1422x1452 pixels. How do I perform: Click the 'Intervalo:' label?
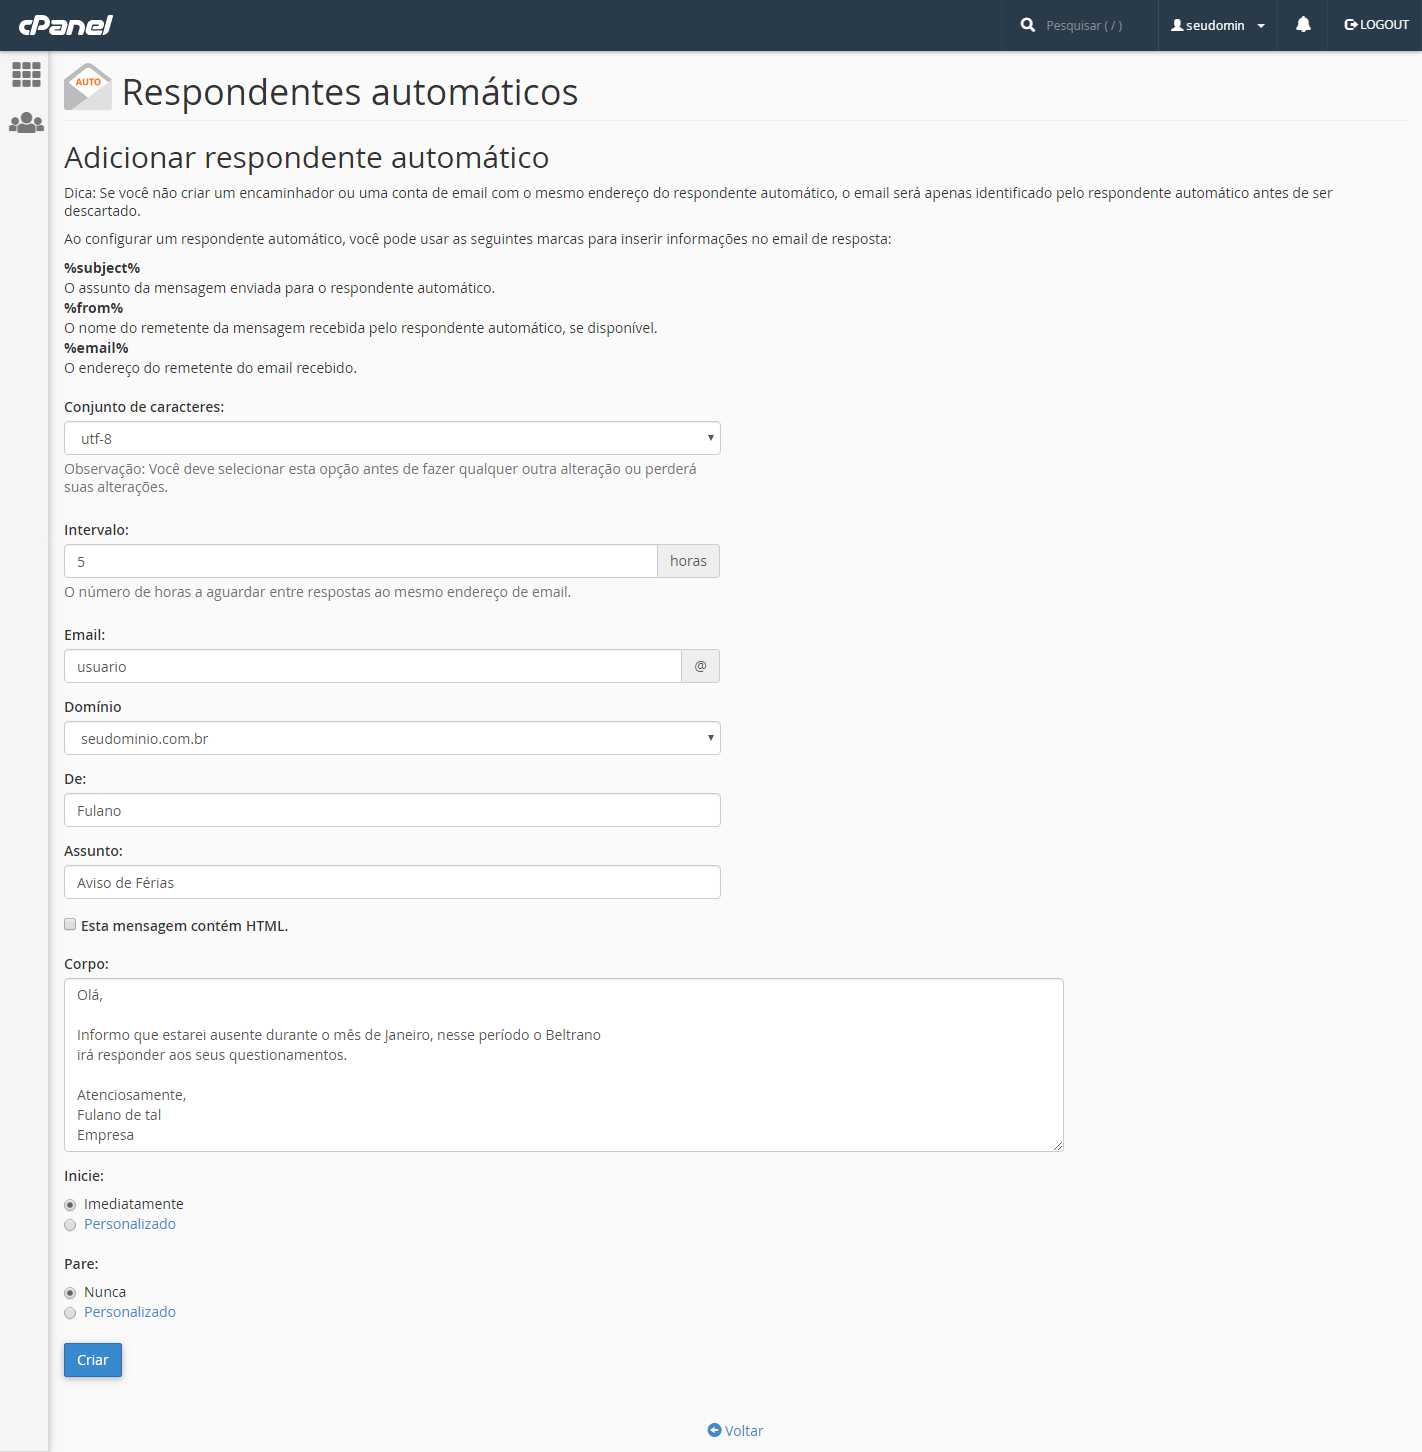point(97,530)
